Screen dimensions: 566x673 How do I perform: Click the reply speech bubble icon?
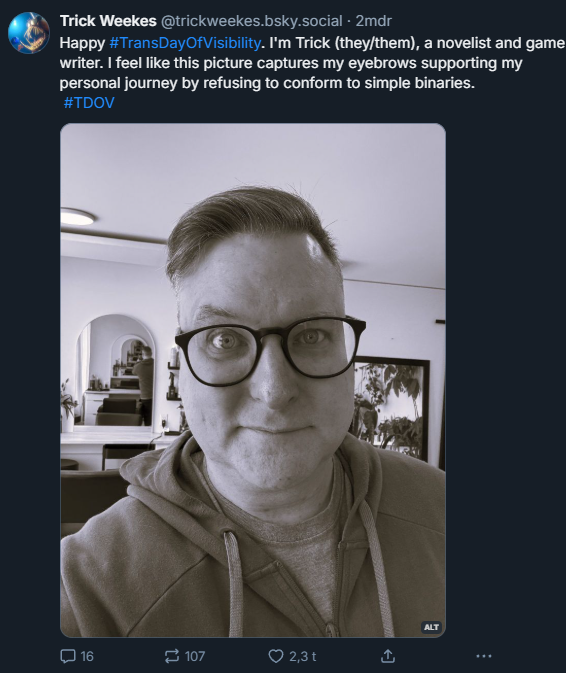pos(67,656)
